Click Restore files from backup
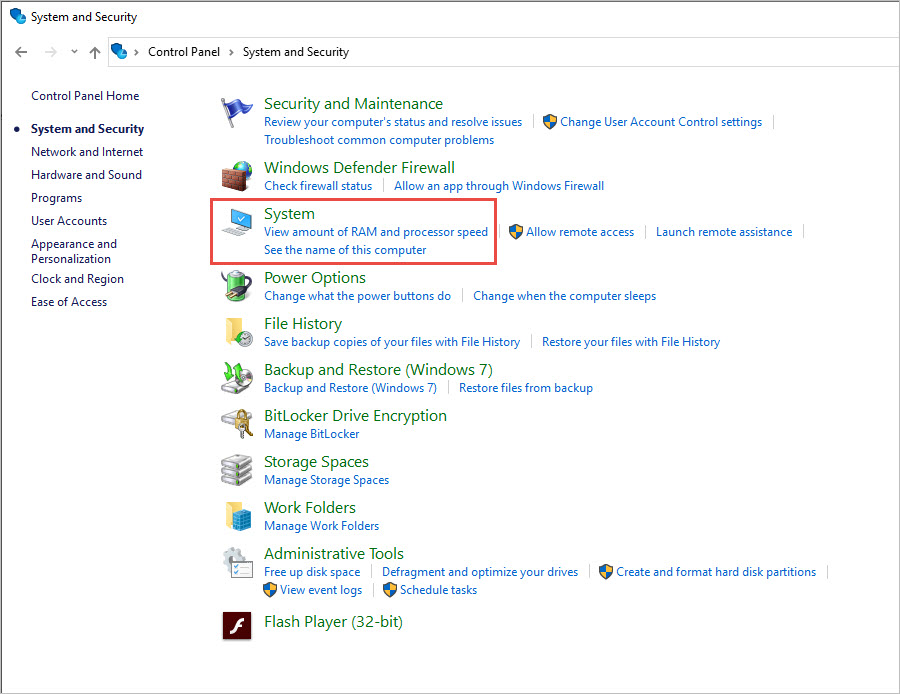 526,388
